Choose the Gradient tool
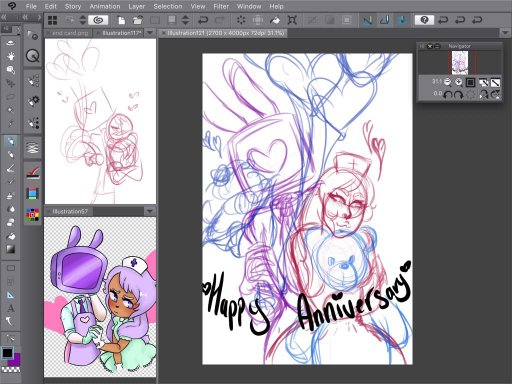The height and width of the screenshot is (384, 512). [11, 249]
